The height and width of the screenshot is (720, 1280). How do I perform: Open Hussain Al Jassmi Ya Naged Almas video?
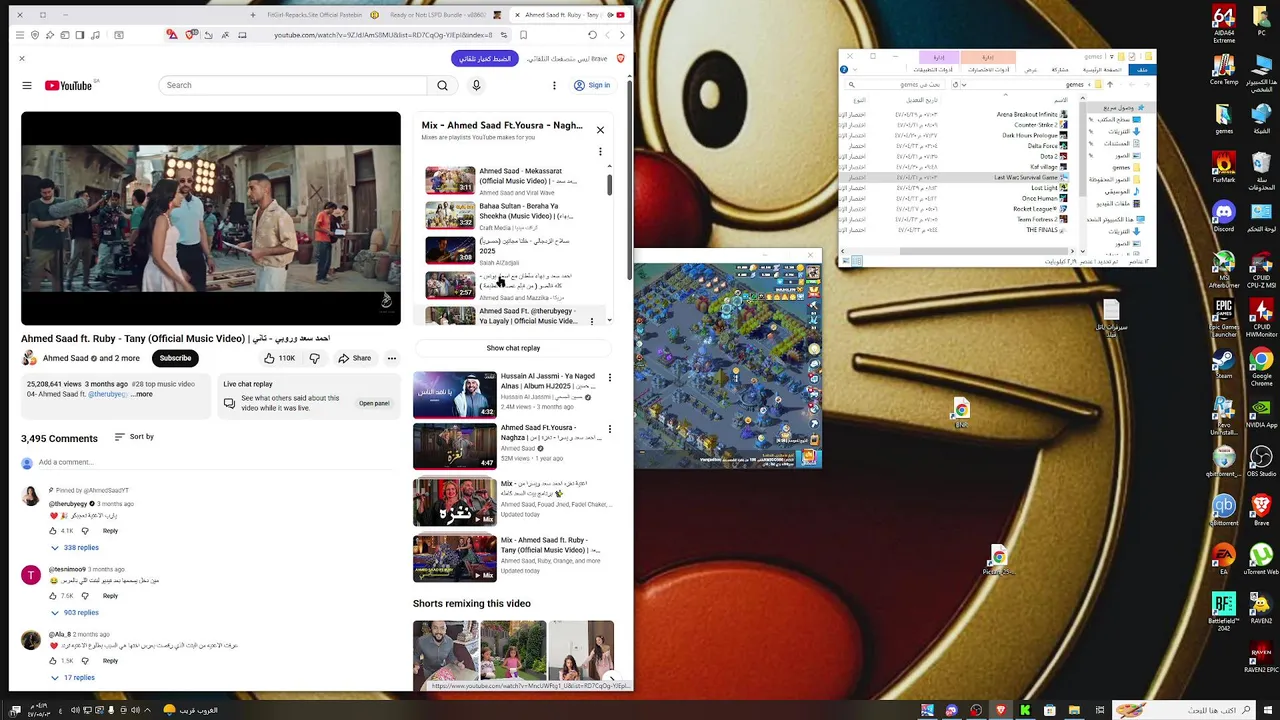[x=506, y=393]
